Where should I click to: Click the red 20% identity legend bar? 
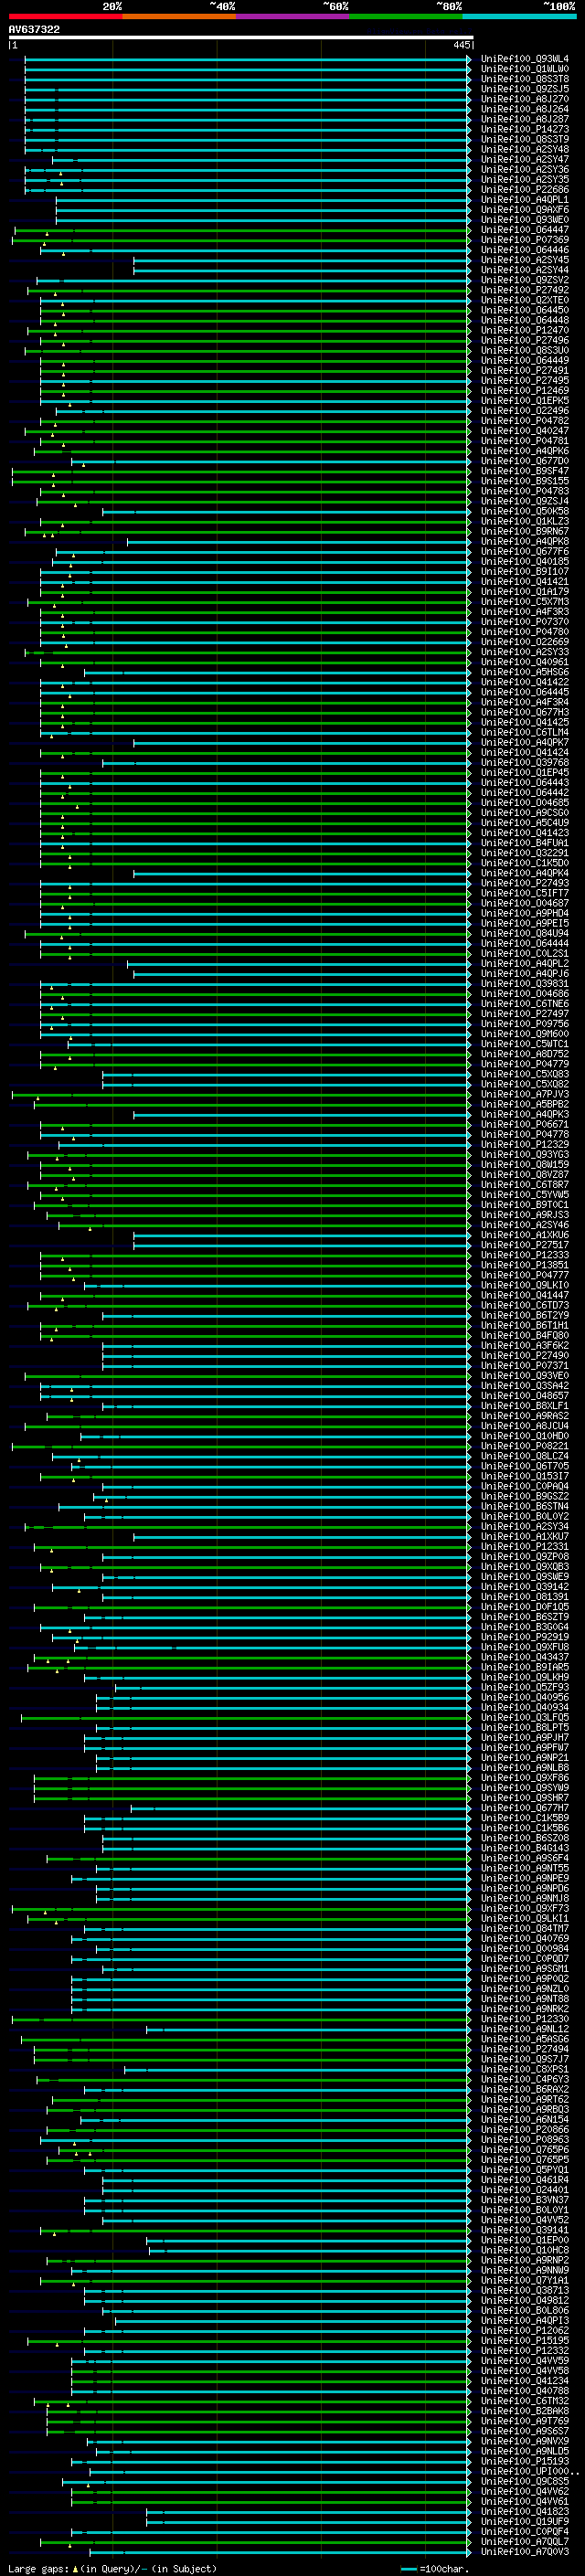point(65,16)
